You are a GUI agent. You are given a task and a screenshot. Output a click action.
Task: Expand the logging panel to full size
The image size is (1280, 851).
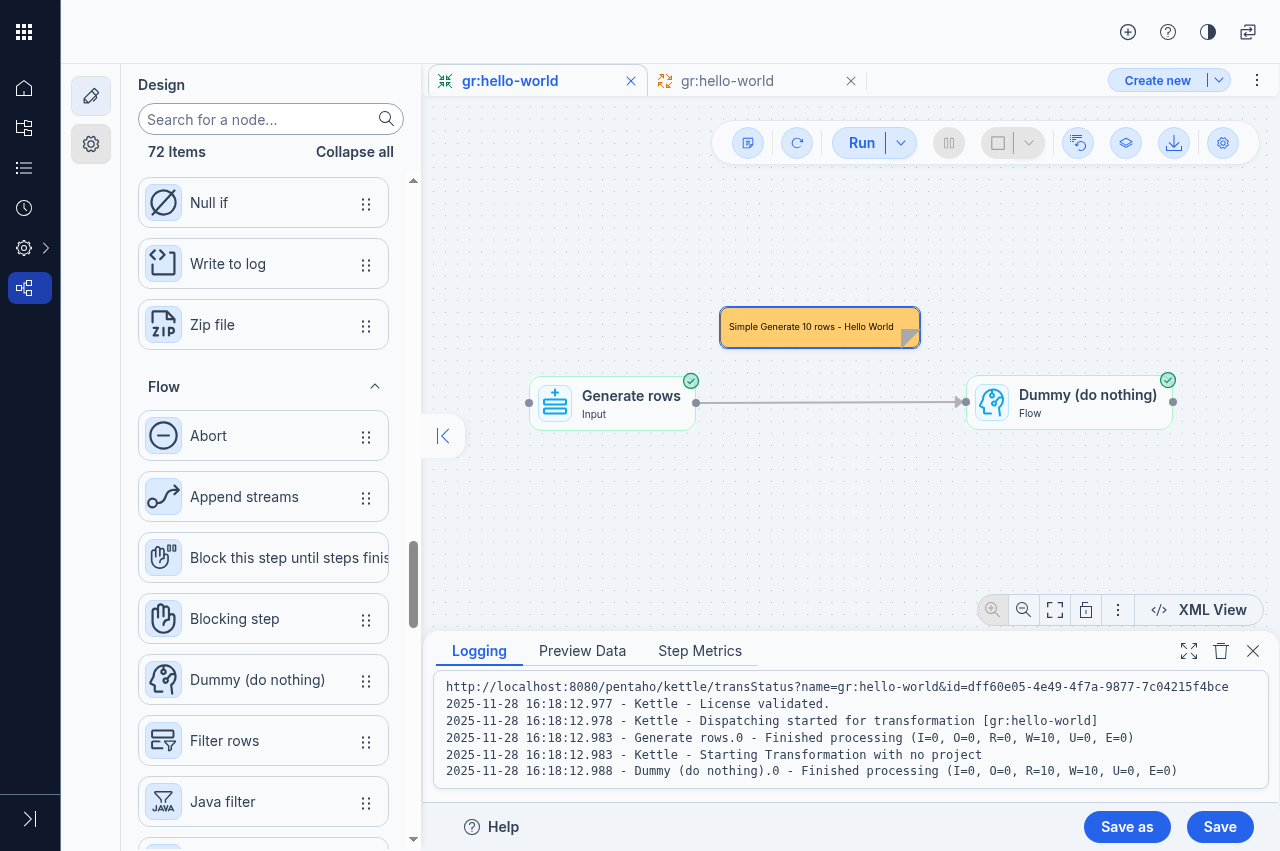(1189, 651)
